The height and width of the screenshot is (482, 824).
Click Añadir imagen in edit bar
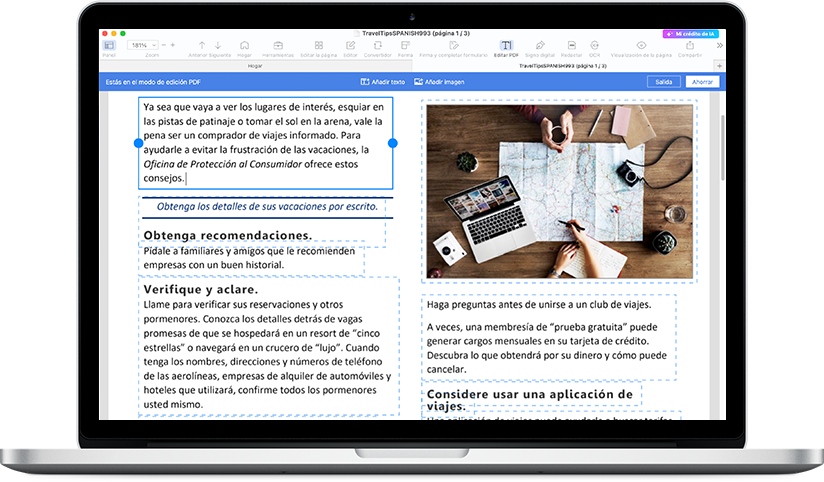click(439, 82)
